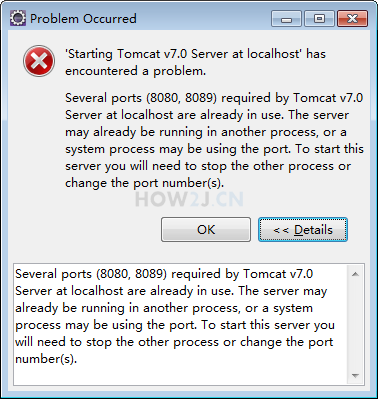Click "change the port number(s)." in upper message
The width and height of the screenshot is (378, 399).
click(x=145, y=183)
